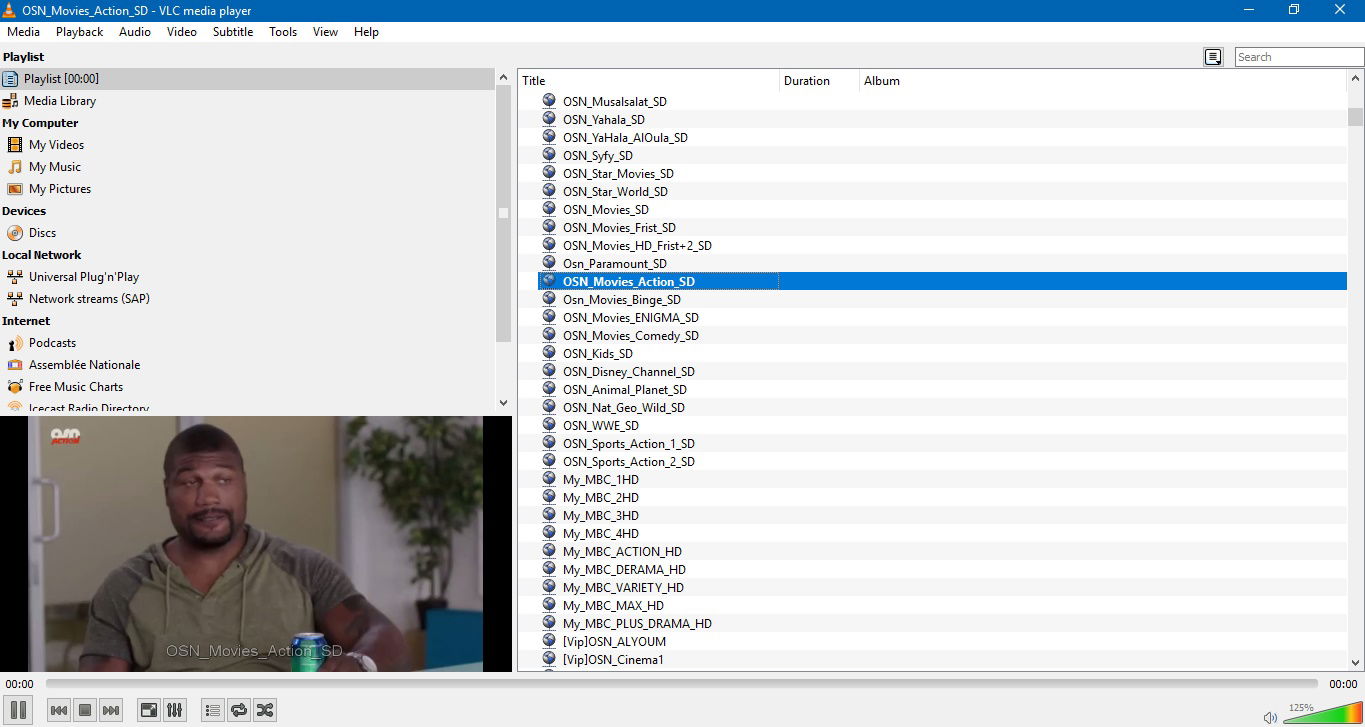Enable random shuffle playback
Image resolution: width=1365 pixels, height=727 pixels.
point(264,710)
